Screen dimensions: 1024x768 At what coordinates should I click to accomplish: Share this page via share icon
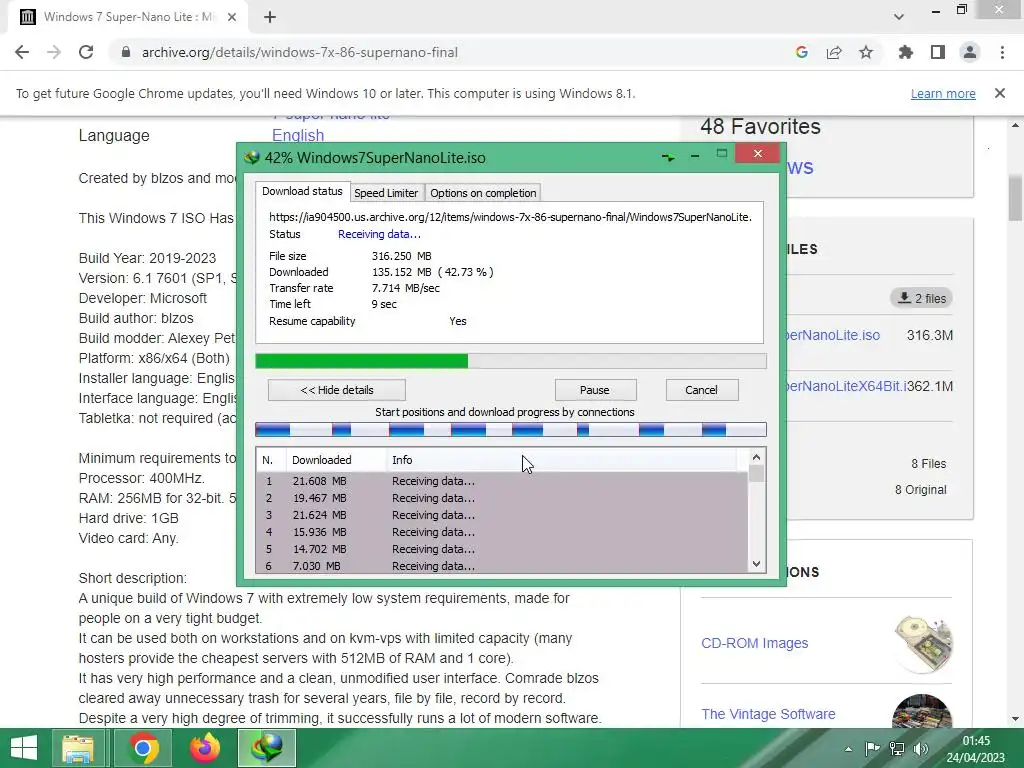(834, 52)
